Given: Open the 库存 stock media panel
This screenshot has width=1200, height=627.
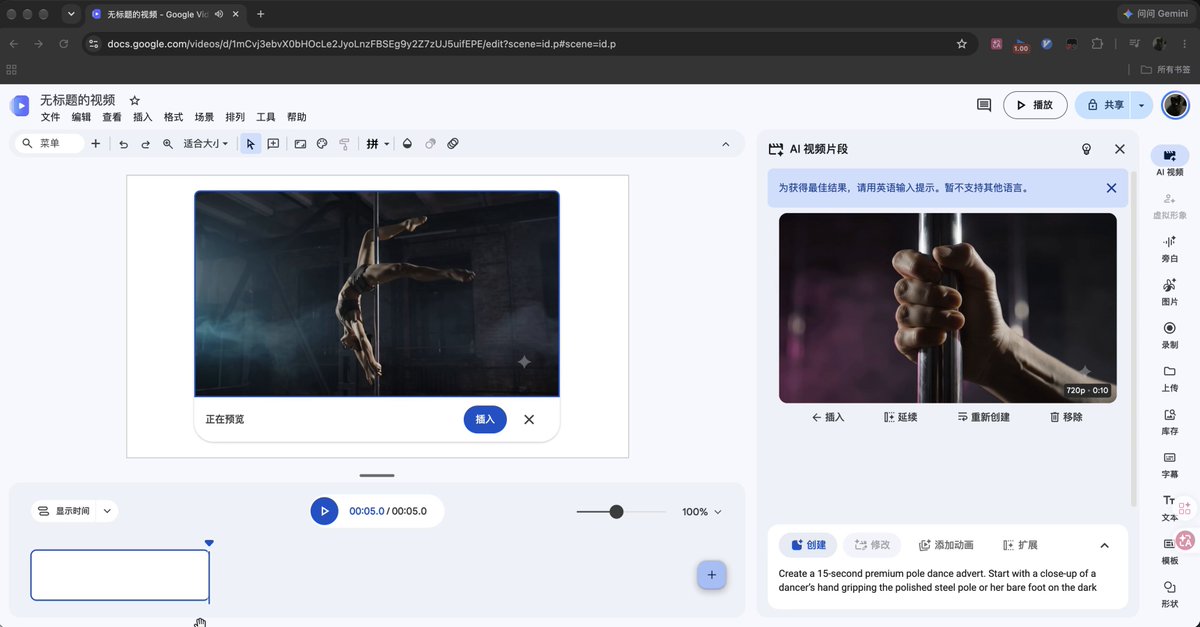Looking at the screenshot, I should 1169,422.
